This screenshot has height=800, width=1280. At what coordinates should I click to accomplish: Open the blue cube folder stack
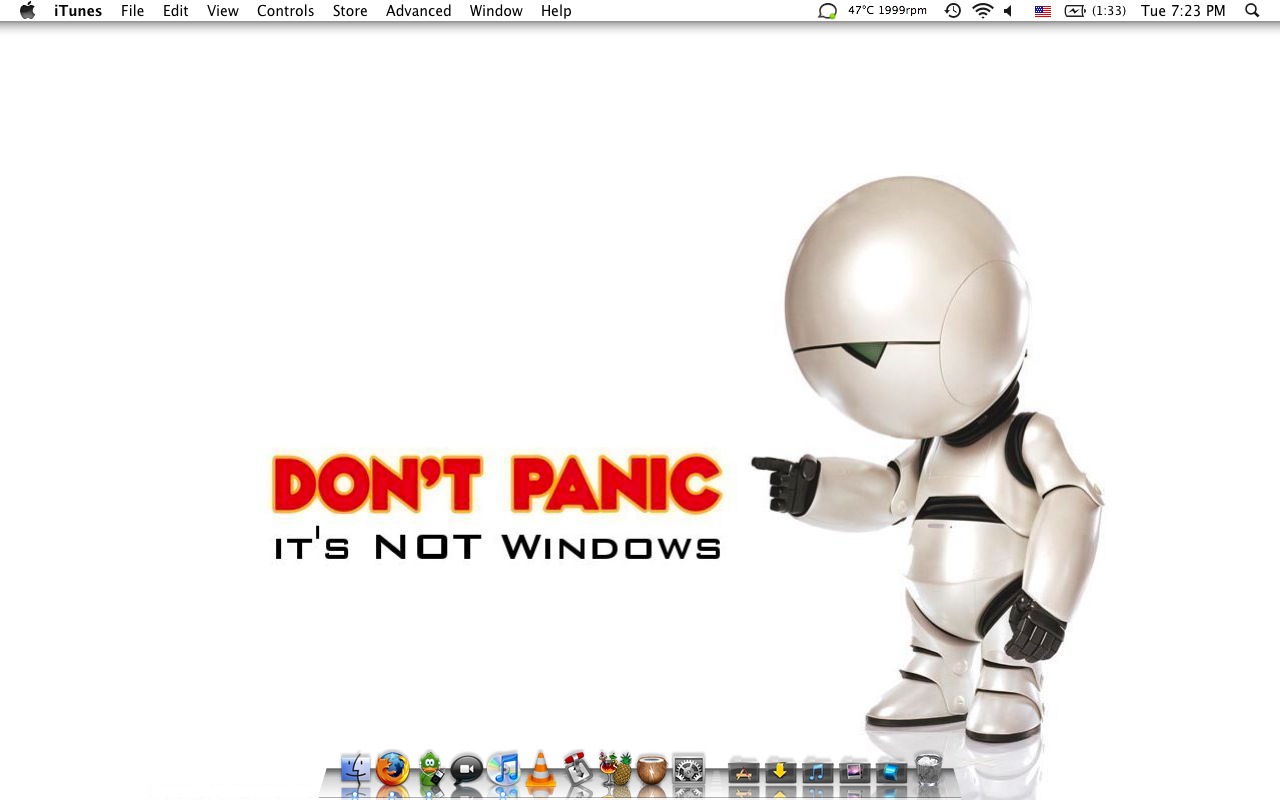(x=891, y=771)
